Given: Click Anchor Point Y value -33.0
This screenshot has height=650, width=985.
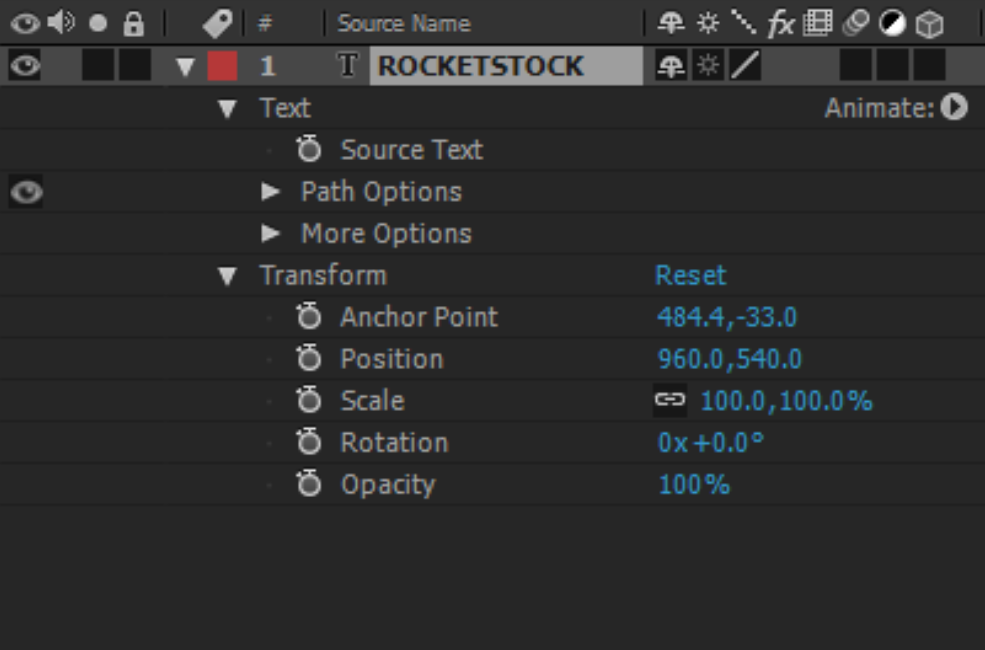Looking at the screenshot, I should pos(765,317).
